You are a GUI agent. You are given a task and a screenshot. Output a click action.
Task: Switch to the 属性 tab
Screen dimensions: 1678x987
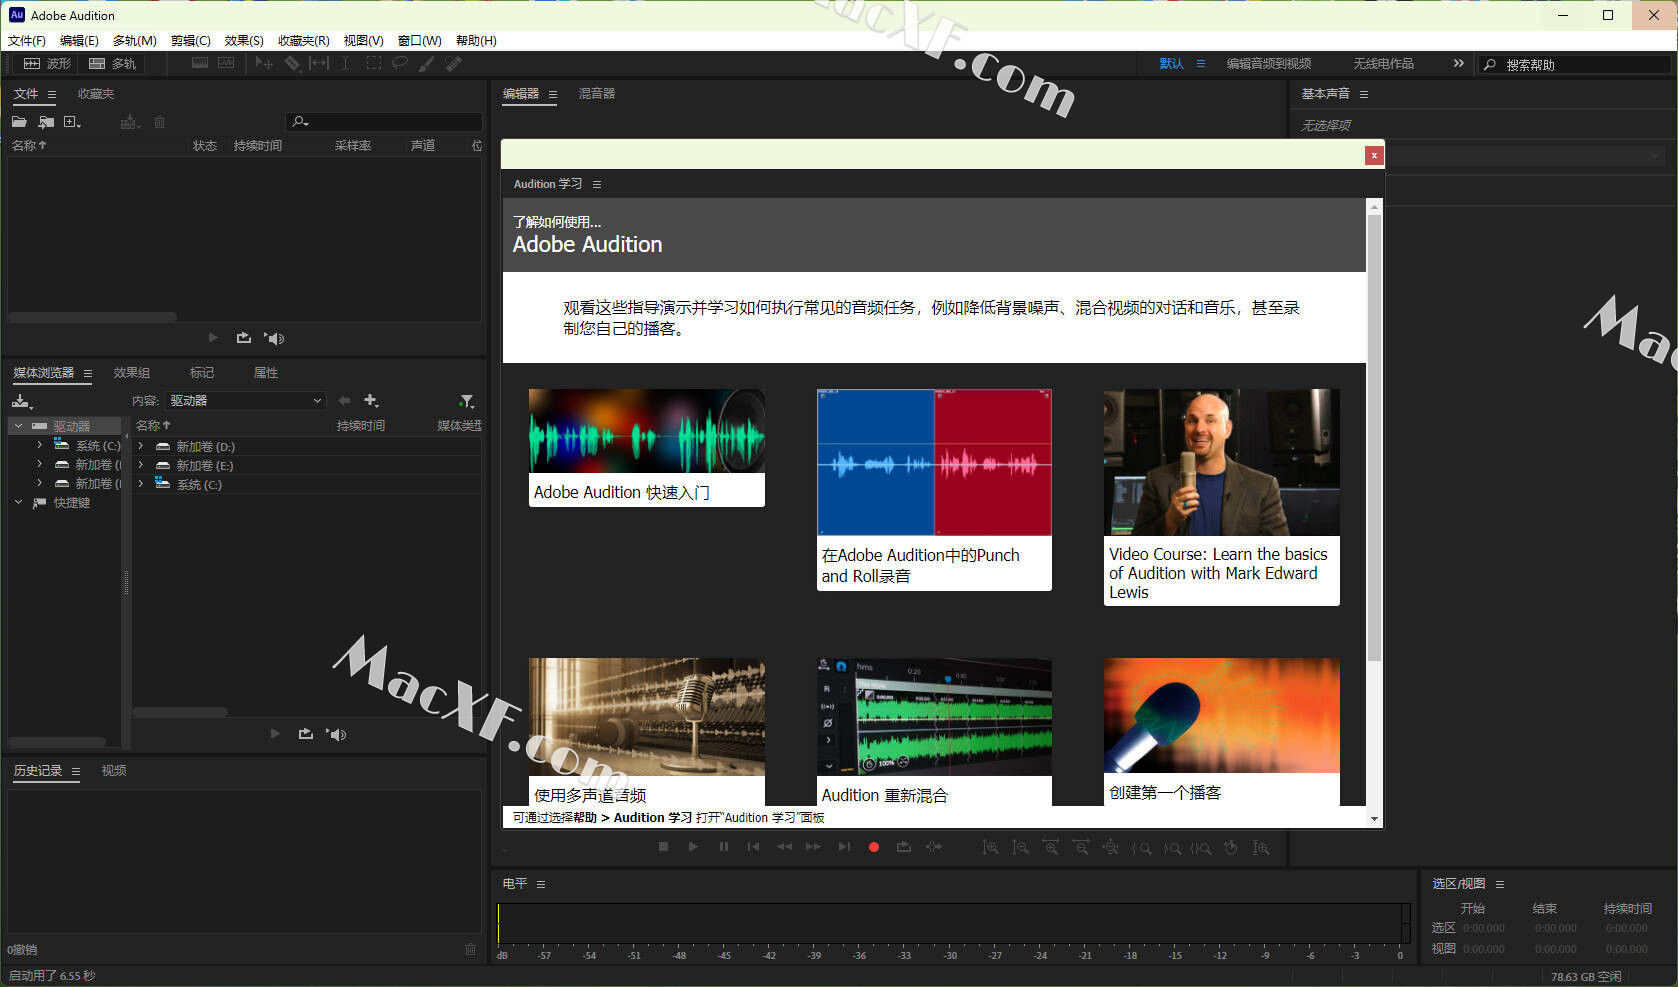(266, 373)
